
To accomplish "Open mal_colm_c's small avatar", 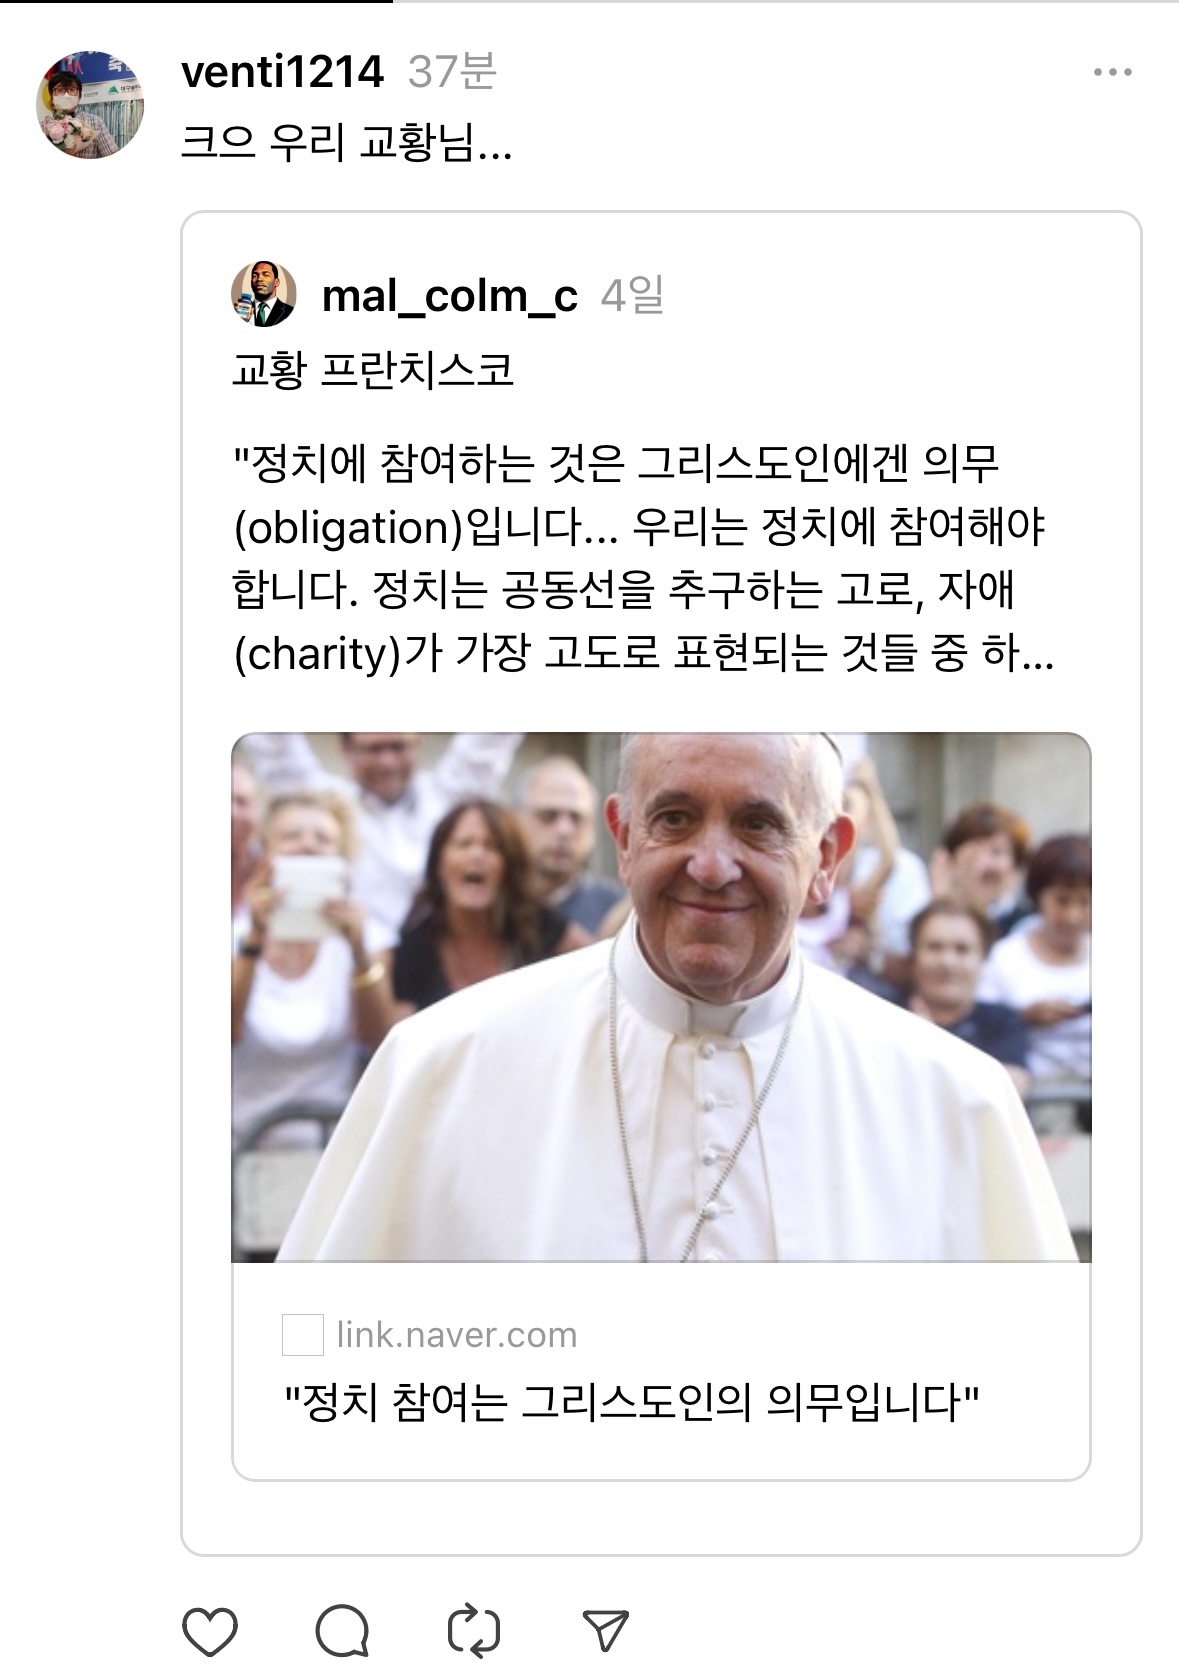I will pos(264,295).
